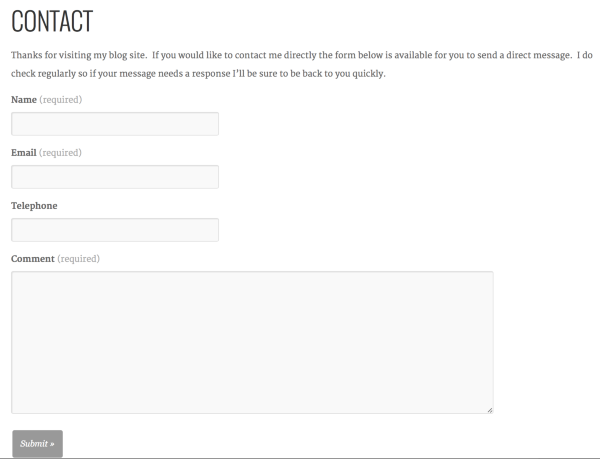This screenshot has width=600, height=459.
Task: Click "(required)" hint beside Name label
Action: click(x=60, y=100)
